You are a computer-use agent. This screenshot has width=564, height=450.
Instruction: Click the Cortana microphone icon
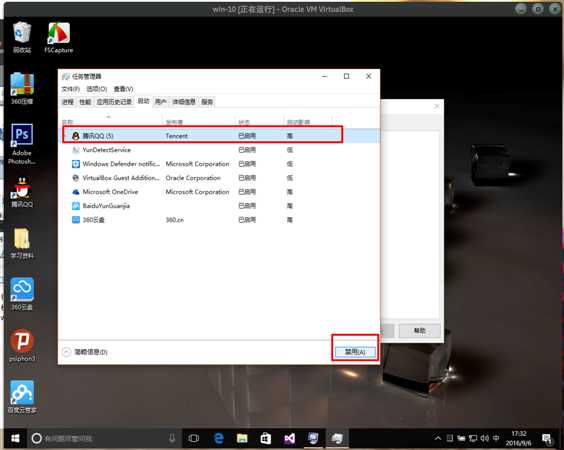tap(172, 438)
